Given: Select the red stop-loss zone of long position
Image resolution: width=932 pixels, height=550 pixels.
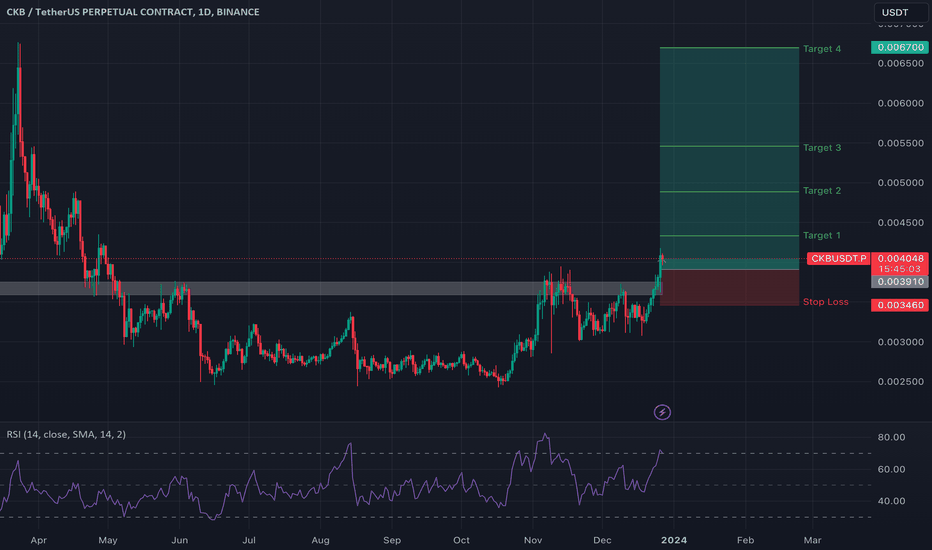Looking at the screenshot, I should (729, 288).
